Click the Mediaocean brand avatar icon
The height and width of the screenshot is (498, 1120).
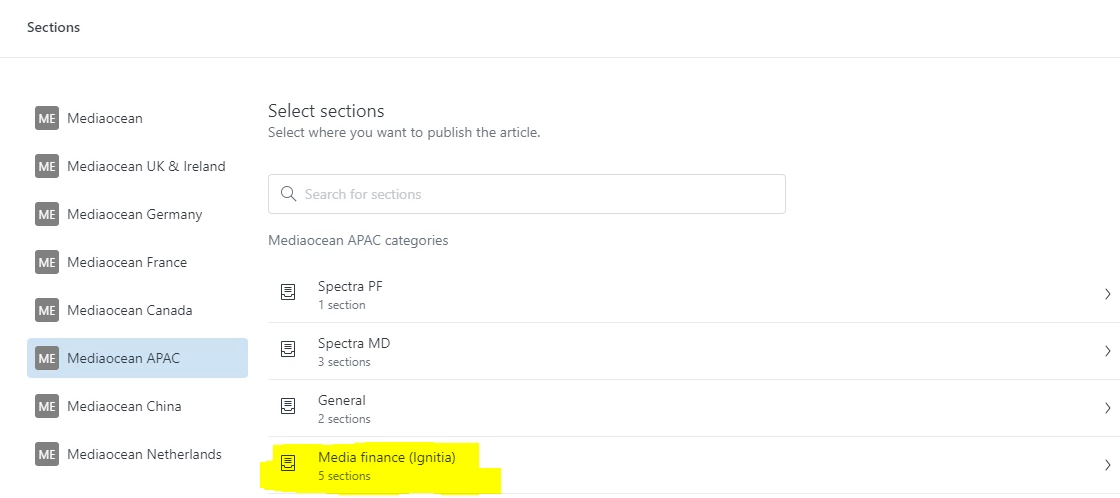pyautogui.click(x=47, y=118)
